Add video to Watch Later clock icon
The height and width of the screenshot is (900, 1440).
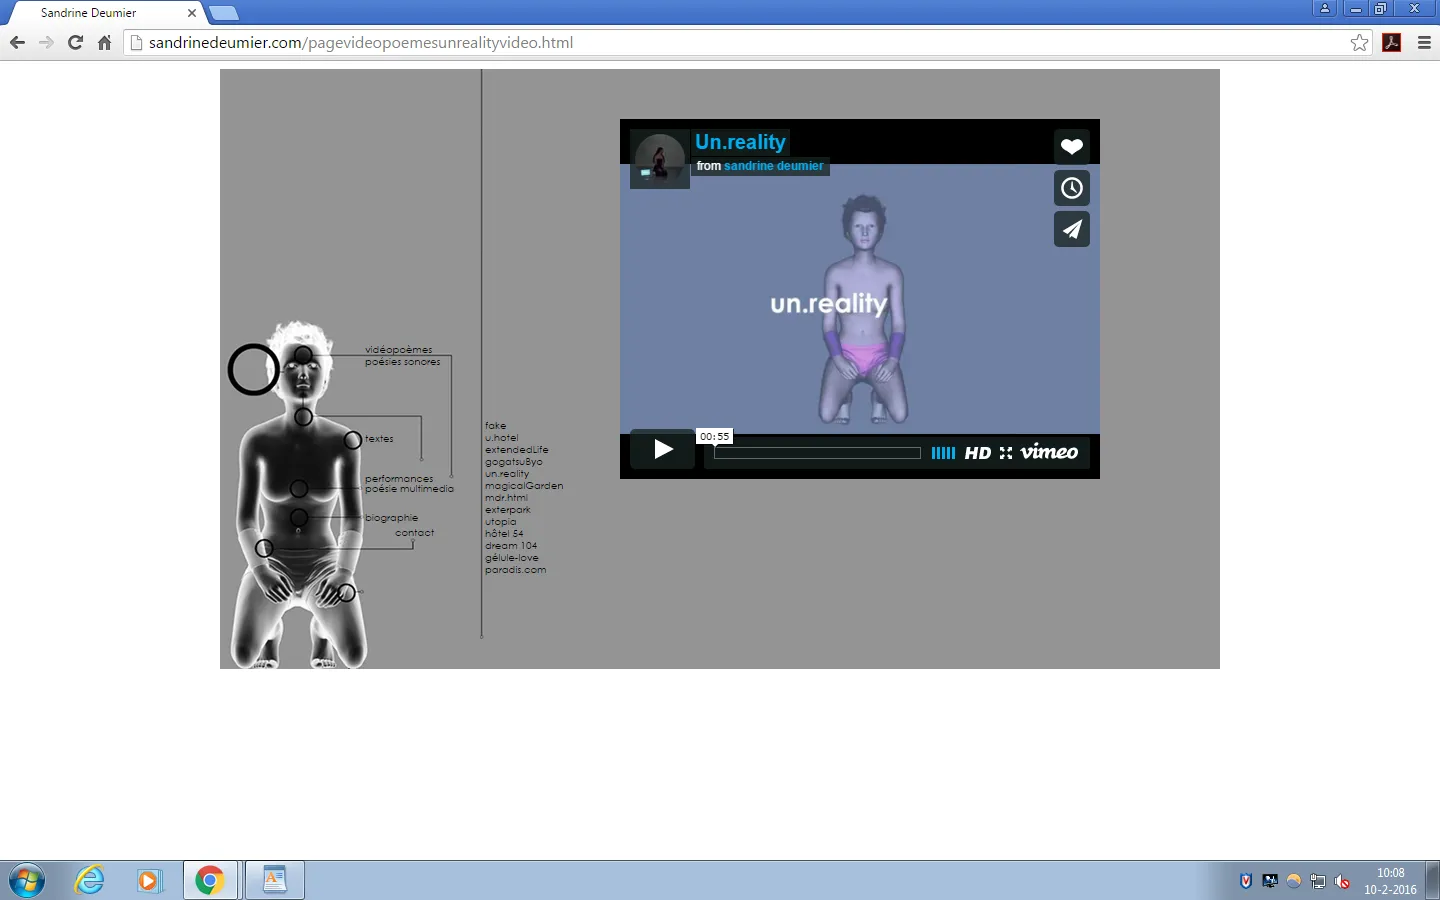(x=1071, y=188)
